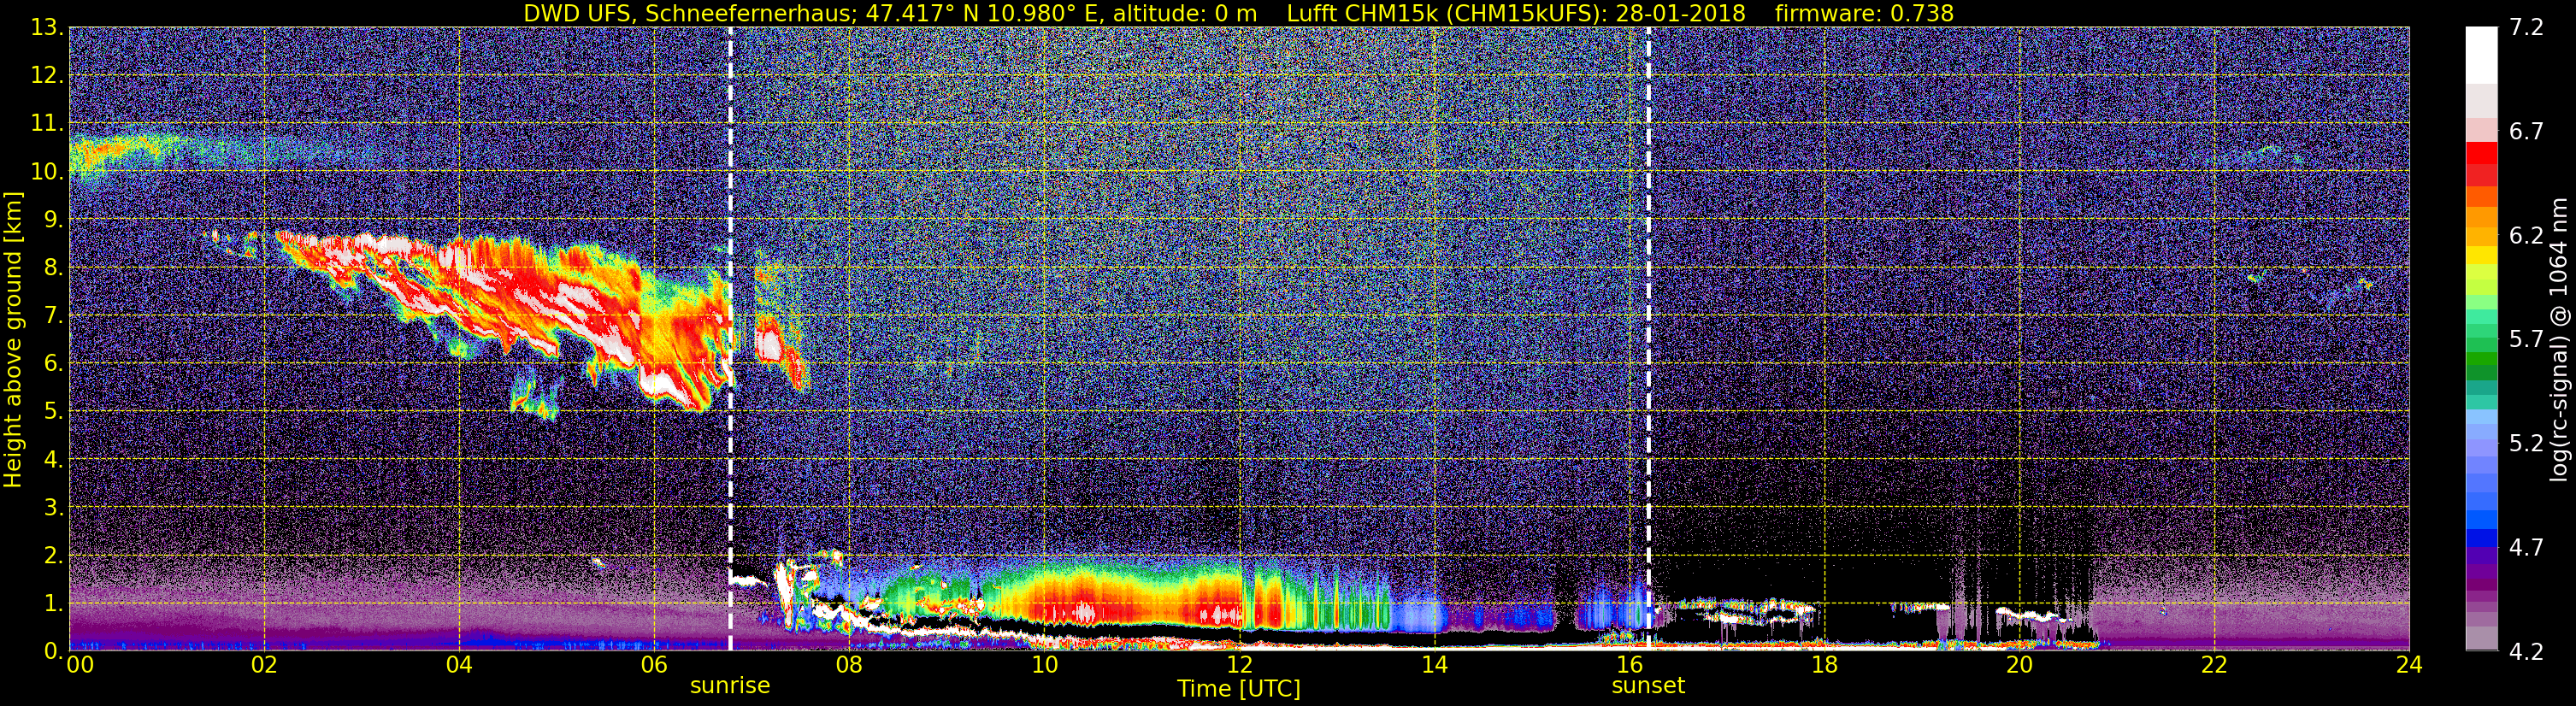
Task: Click the '0.' height axis tick label
Action: pos(52,651)
